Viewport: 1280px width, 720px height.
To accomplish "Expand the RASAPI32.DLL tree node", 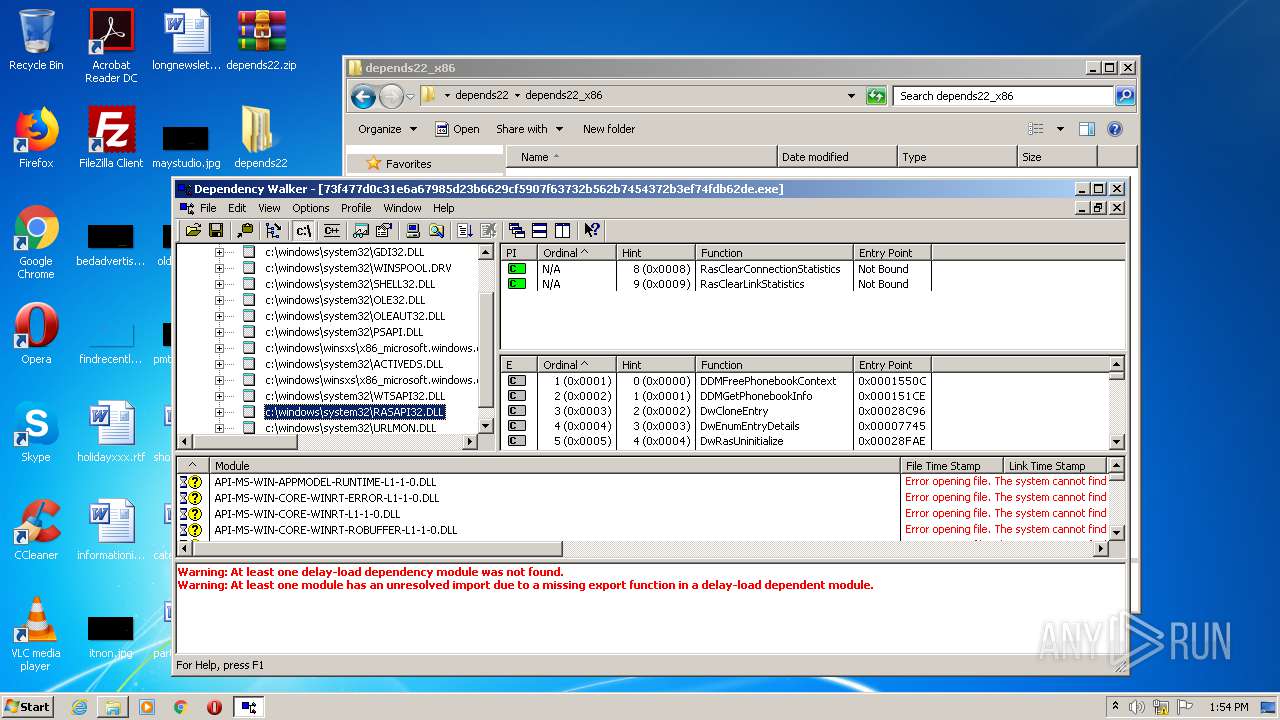I will coord(219,412).
